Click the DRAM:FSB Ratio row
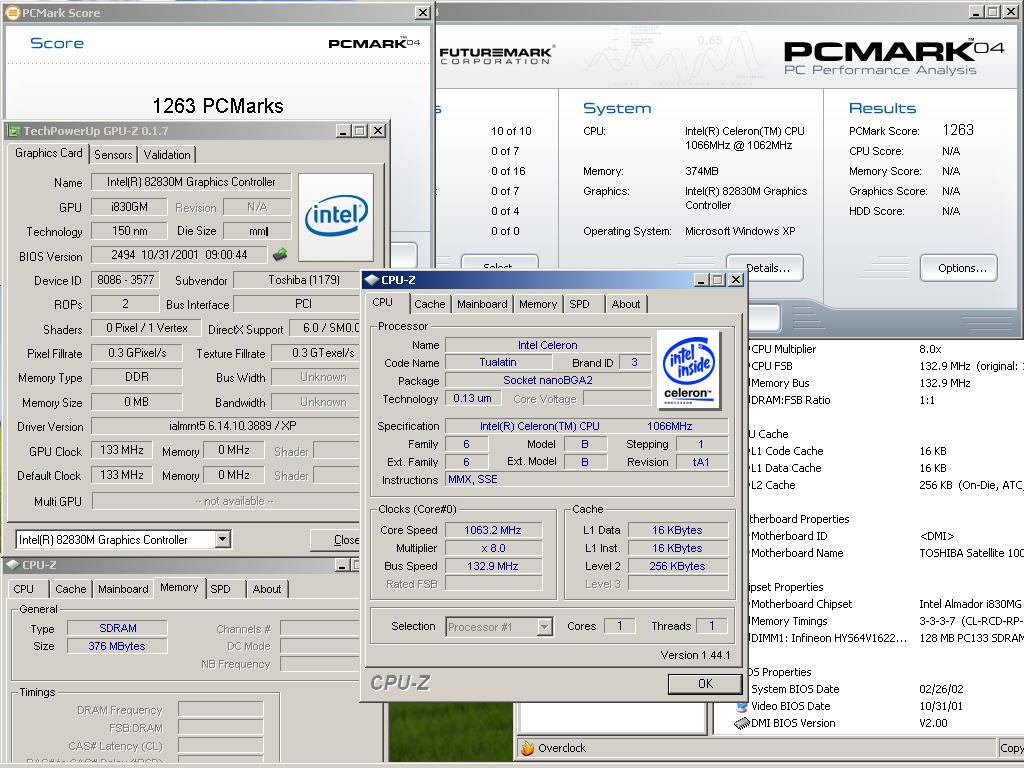1024x768 pixels. click(886, 400)
